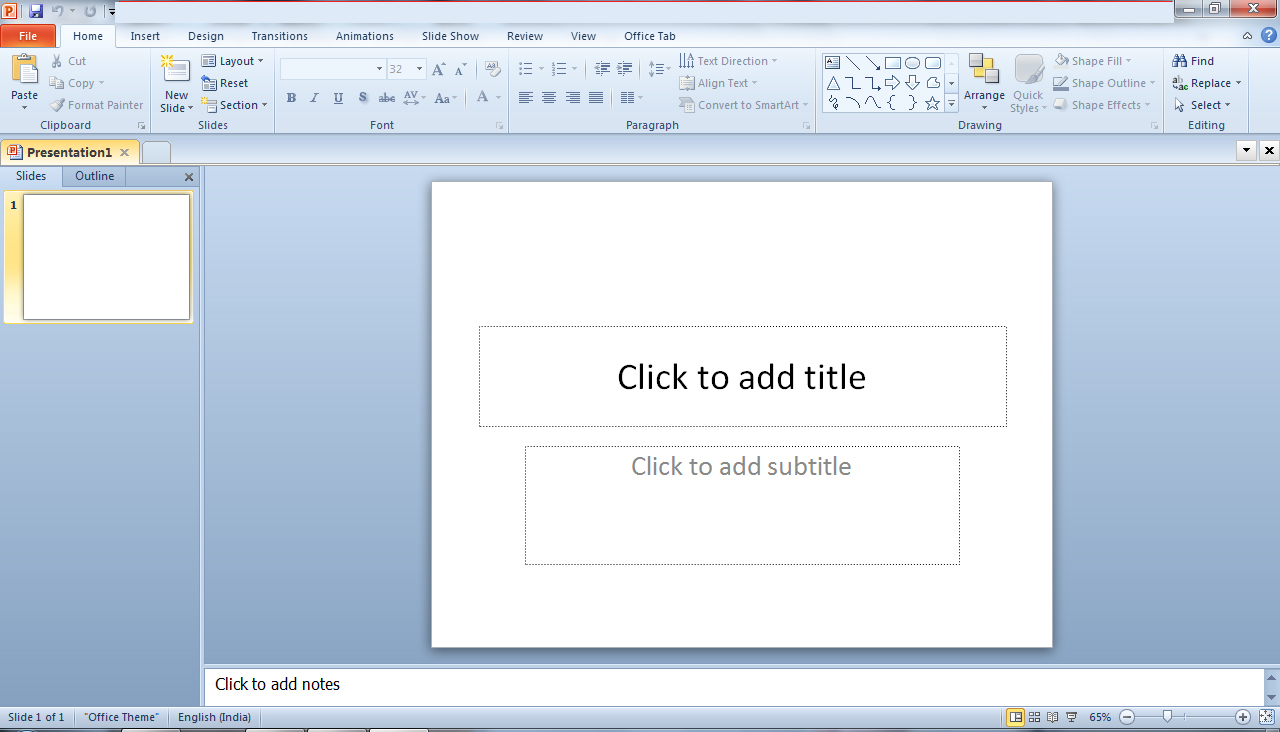The width and height of the screenshot is (1280, 732).
Task: Toggle Underline formatting
Action: click(x=338, y=98)
